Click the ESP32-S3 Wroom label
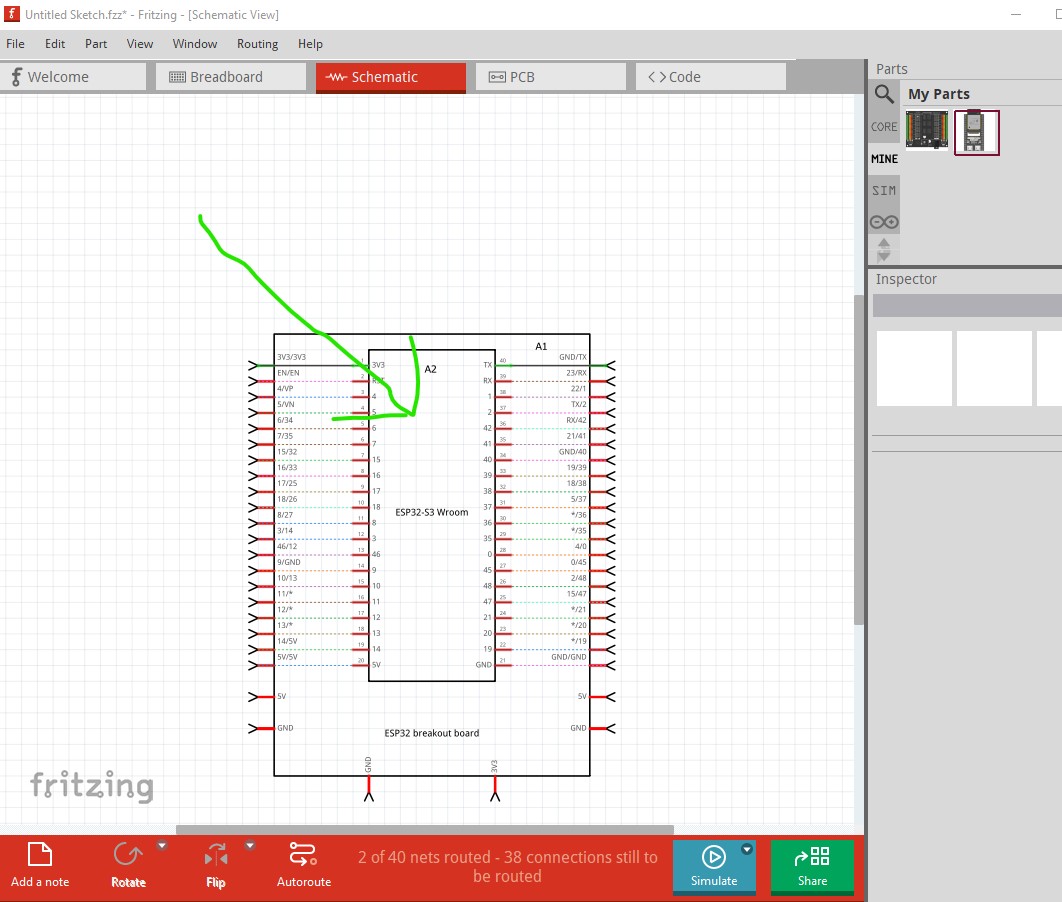This screenshot has height=902, width=1062. (431, 513)
